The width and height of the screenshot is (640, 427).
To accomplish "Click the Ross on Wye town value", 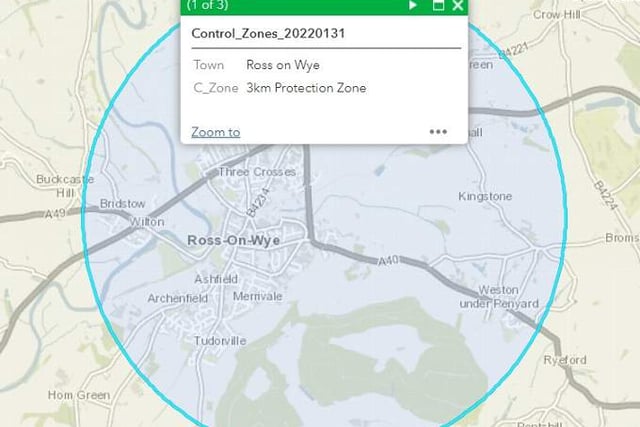I will [283, 65].
